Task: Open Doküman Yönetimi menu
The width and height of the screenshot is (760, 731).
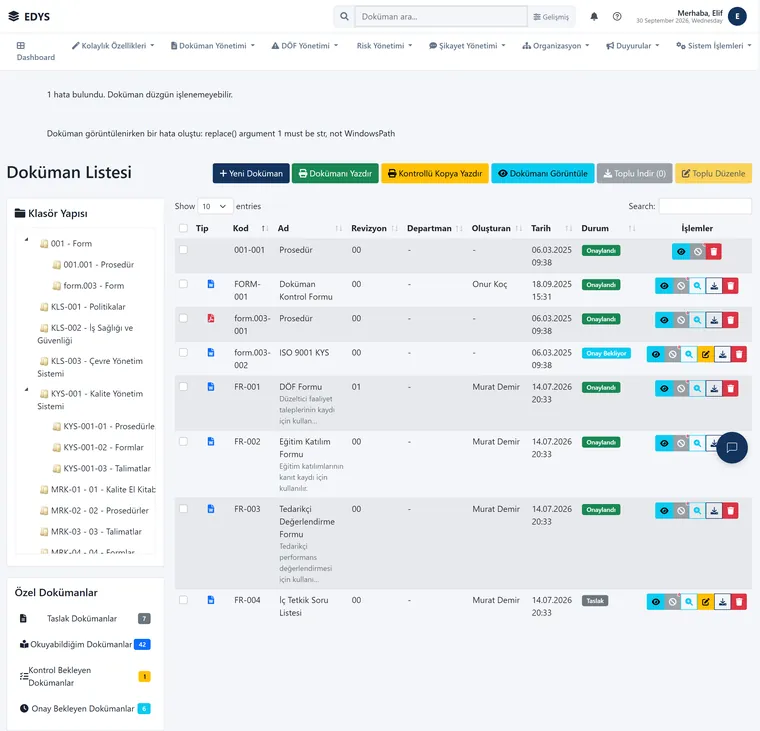Action: (213, 46)
